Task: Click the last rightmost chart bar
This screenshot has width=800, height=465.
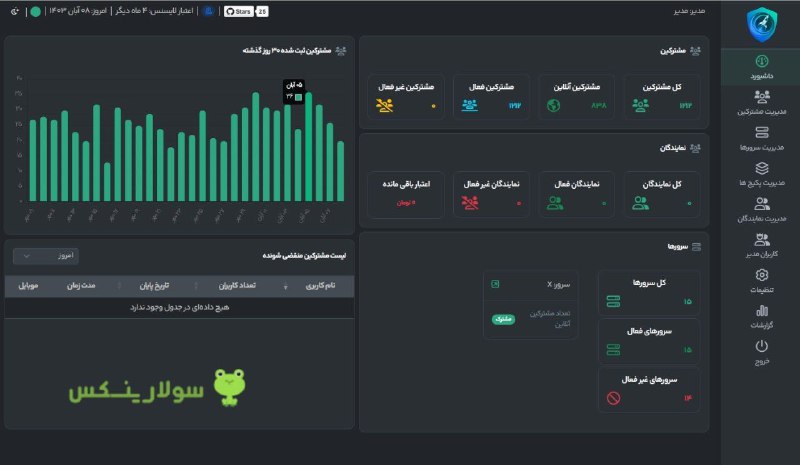Action: point(340,171)
